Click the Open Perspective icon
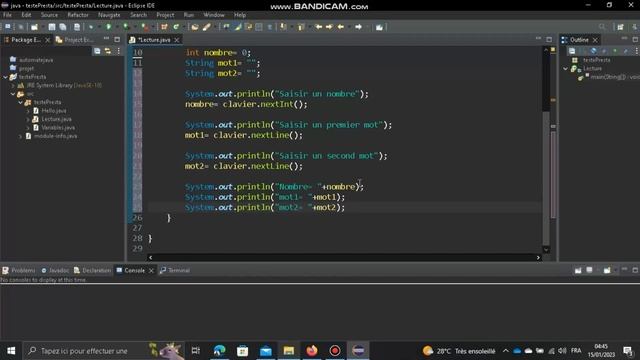Screen dimensions: 640x360 point(620,27)
